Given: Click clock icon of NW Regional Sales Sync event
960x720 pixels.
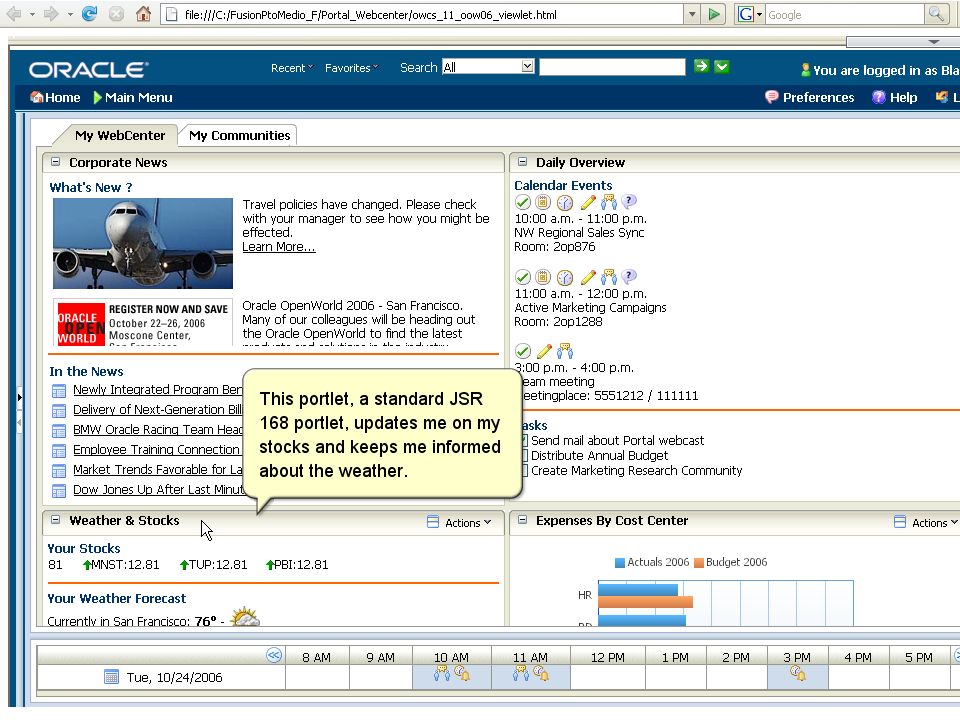Looking at the screenshot, I should [564, 203].
